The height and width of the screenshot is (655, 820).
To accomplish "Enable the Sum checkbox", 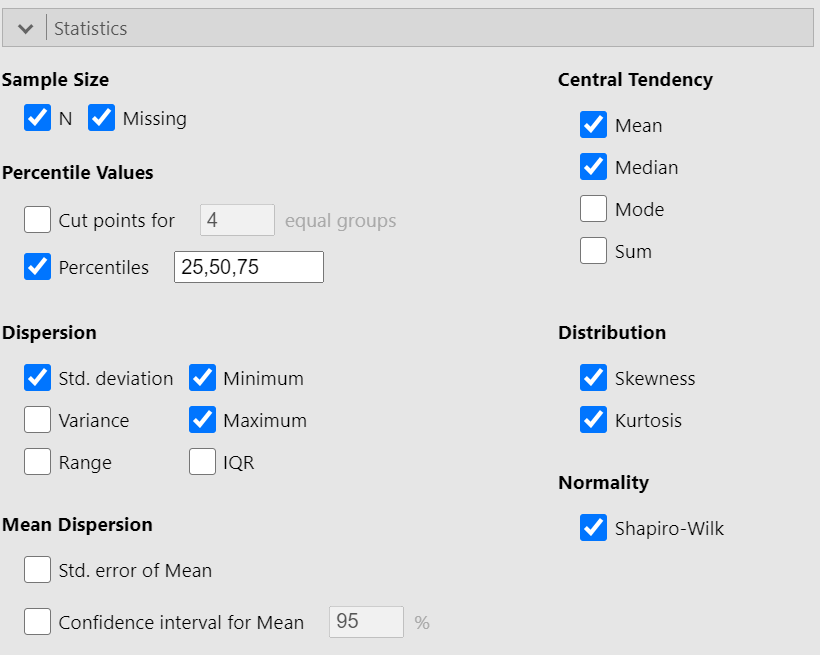I will (x=594, y=251).
